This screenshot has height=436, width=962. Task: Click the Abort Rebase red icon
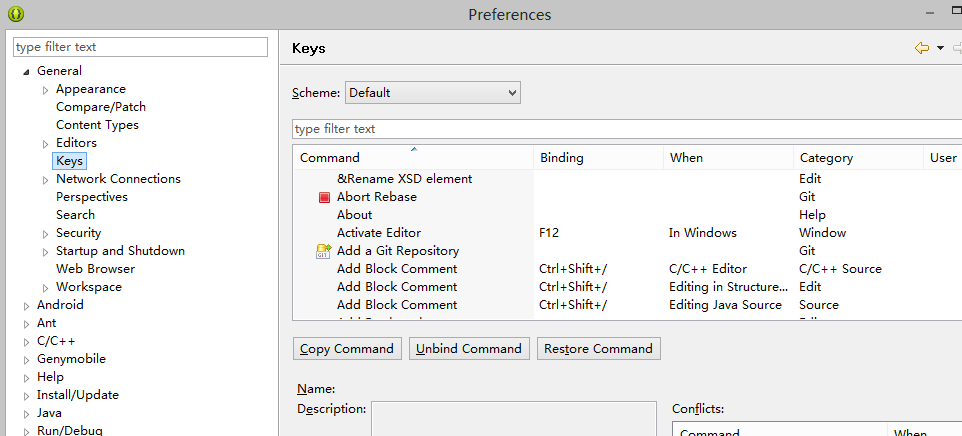tap(324, 197)
